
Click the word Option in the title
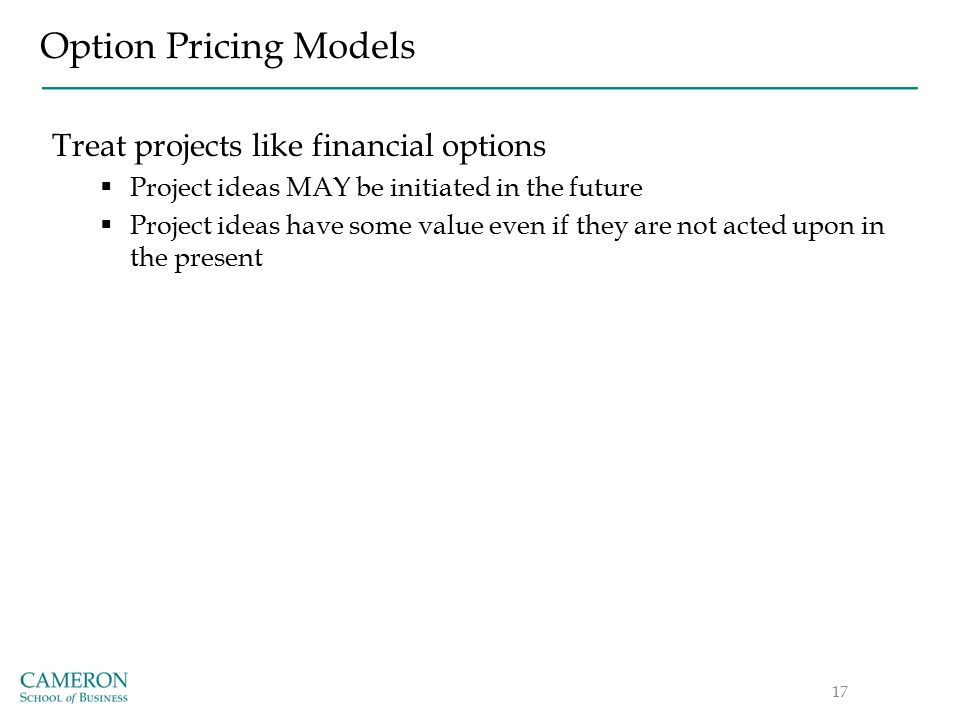98,48
